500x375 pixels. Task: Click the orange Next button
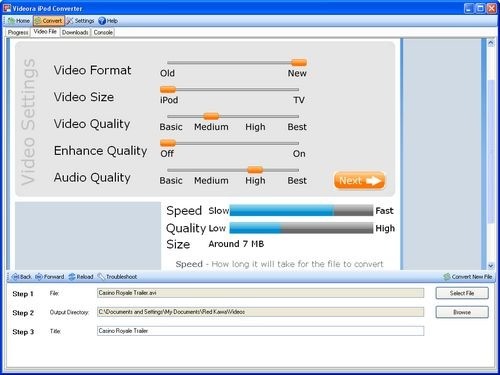point(359,181)
